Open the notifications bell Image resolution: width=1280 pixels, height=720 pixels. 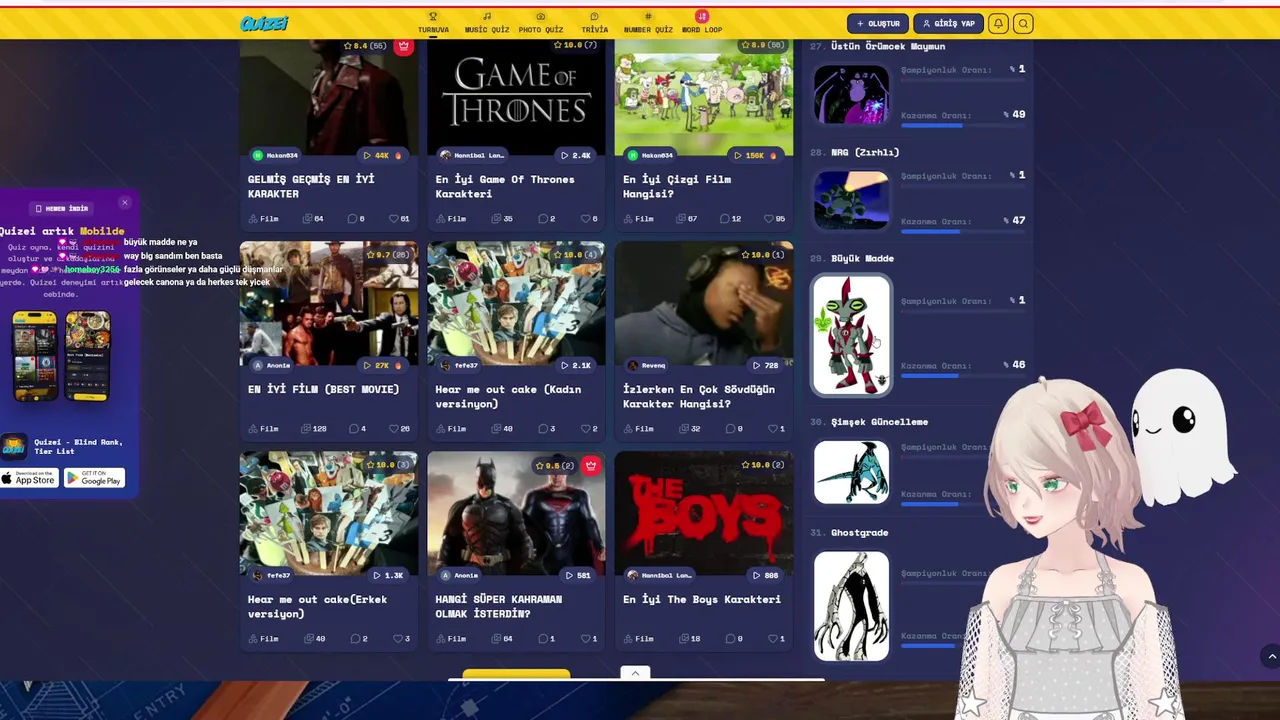click(998, 23)
